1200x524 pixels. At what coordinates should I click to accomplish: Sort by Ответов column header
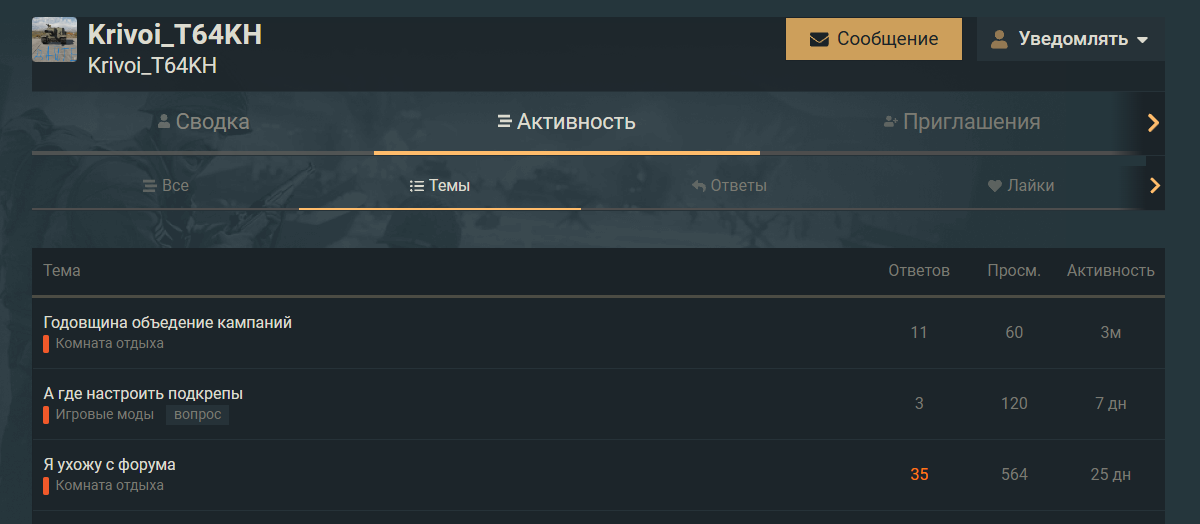(919, 271)
